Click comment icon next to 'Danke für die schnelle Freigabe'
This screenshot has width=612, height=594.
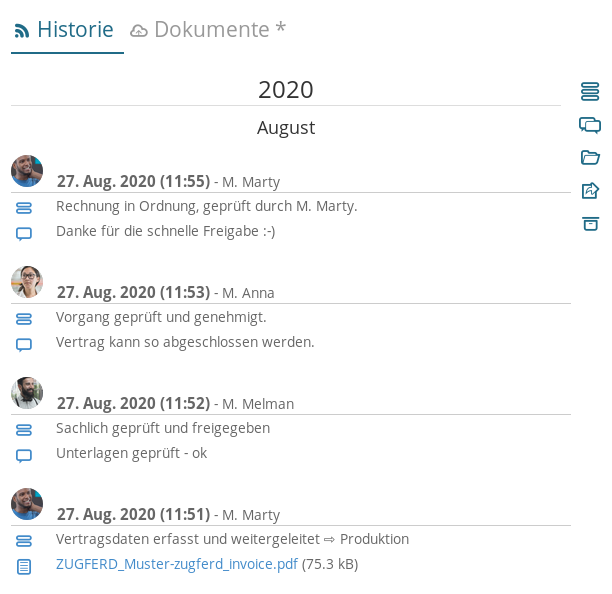coord(24,233)
